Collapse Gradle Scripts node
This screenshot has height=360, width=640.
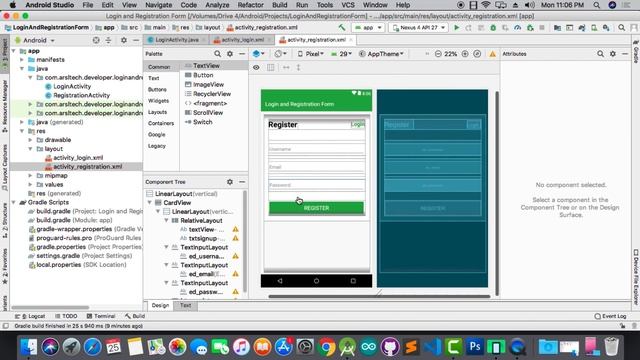pyautogui.click(x=14, y=202)
